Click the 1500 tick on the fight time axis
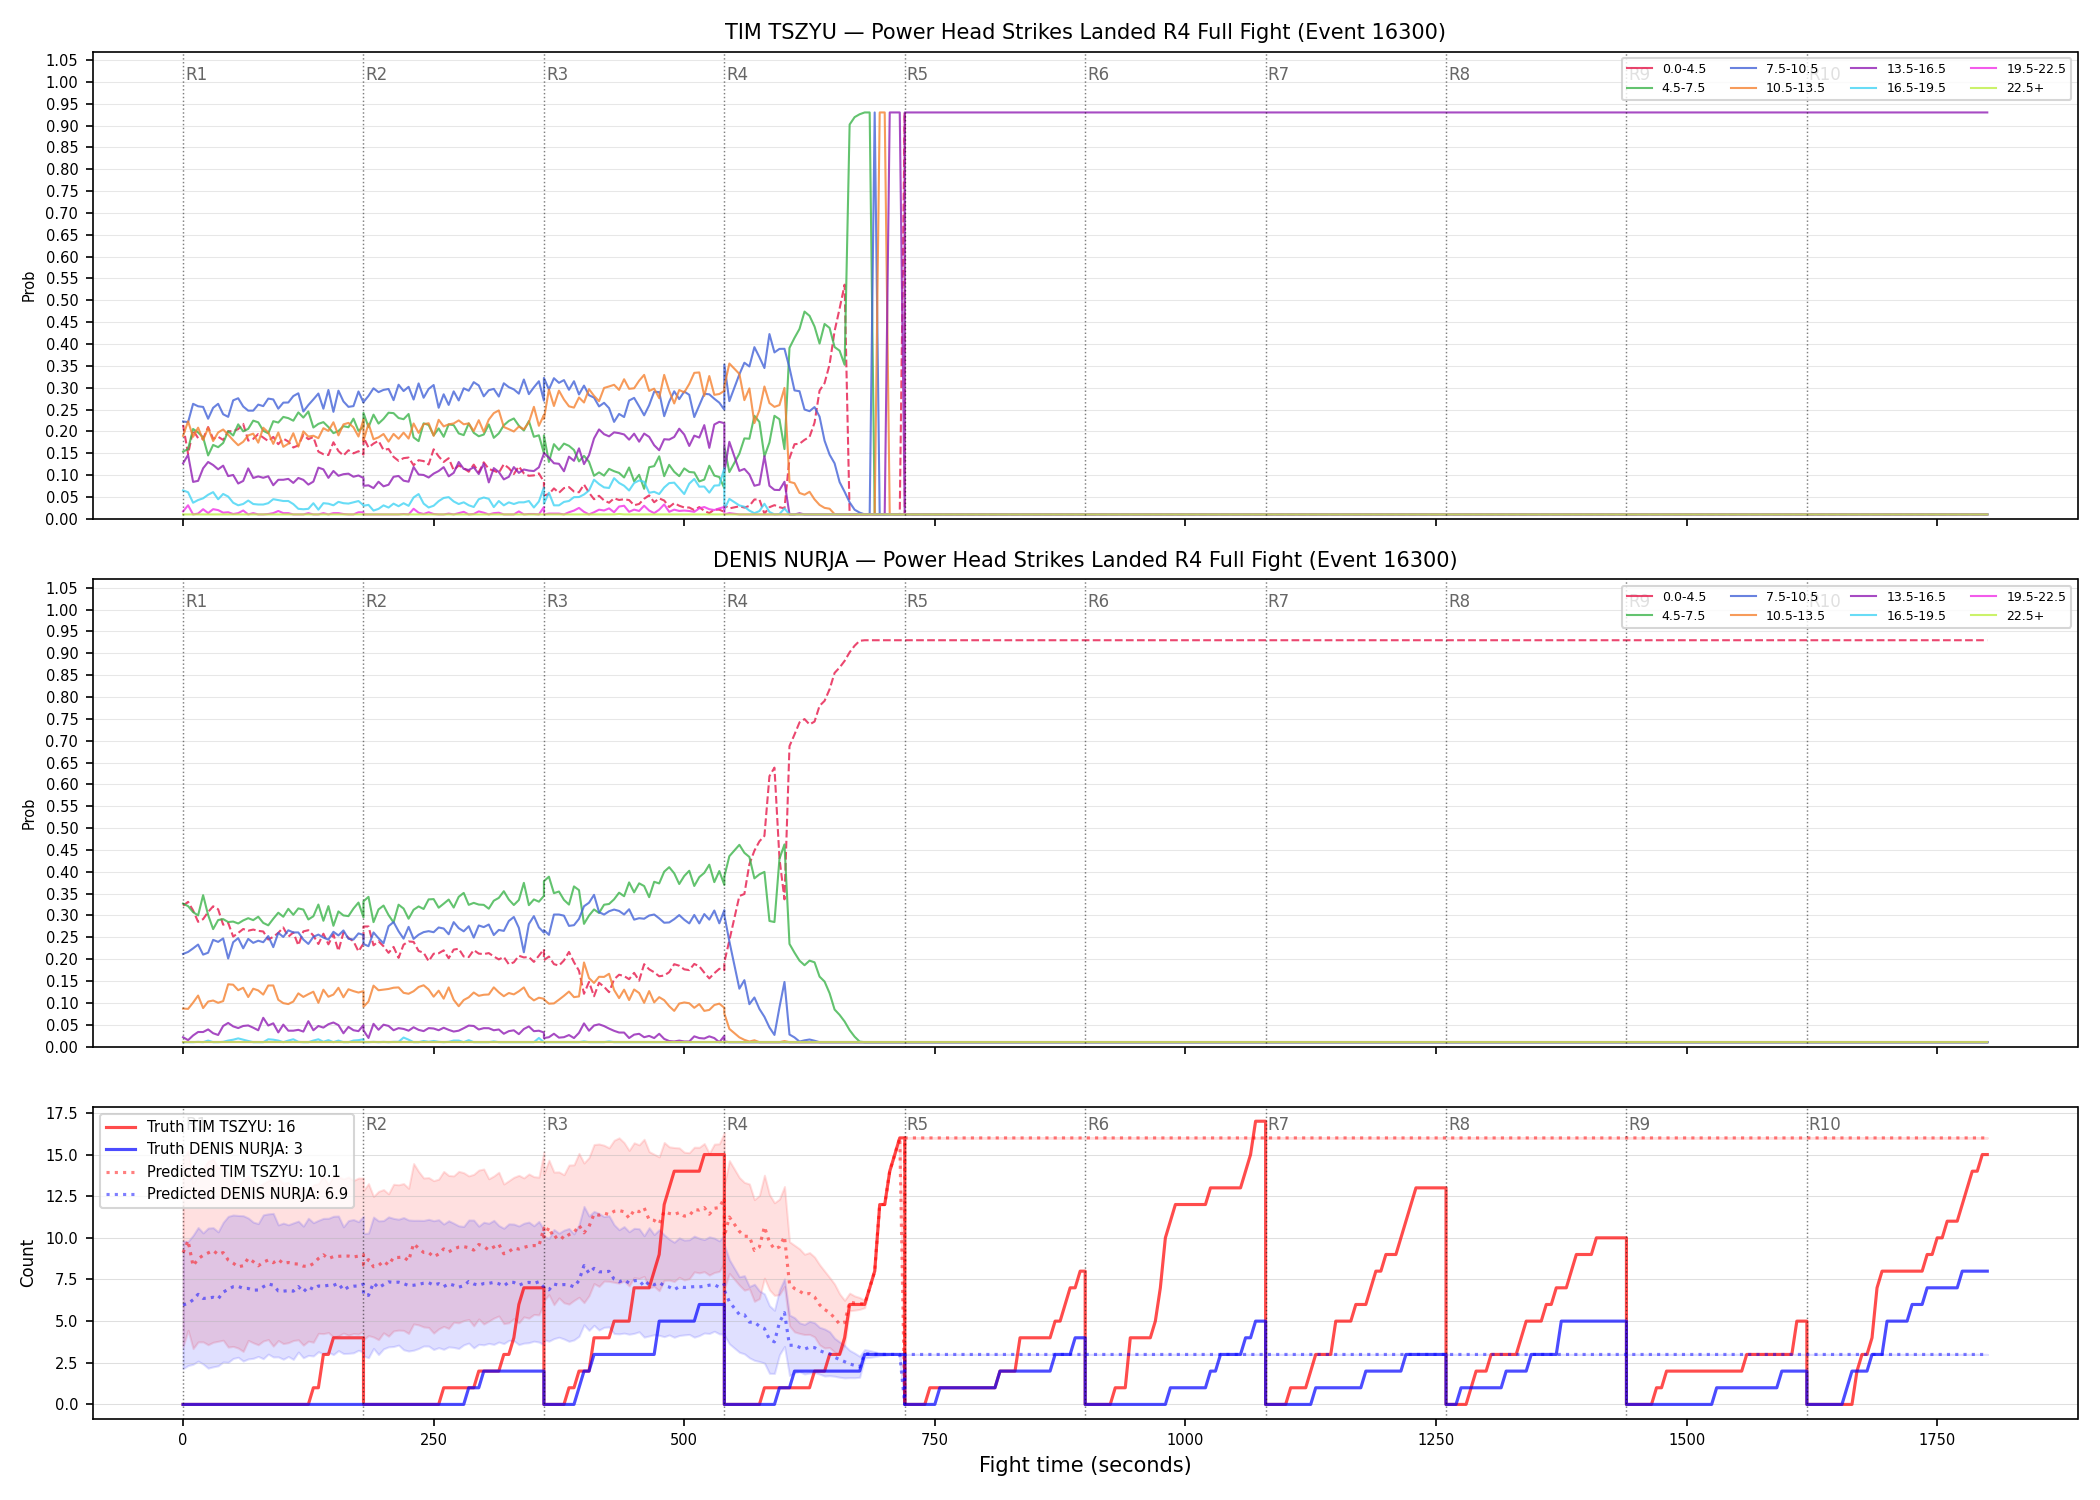Viewport: 2100px width, 1500px height. [x=1687, y=1439]
